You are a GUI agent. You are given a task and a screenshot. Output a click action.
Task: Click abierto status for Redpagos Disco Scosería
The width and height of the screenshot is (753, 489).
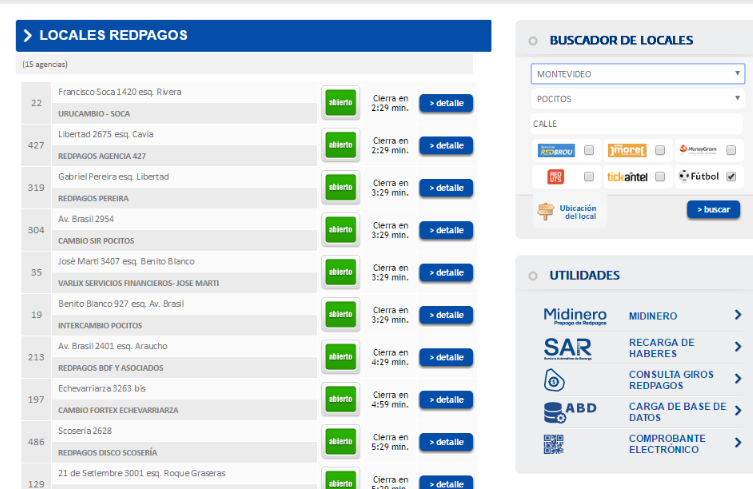point(340,441)
